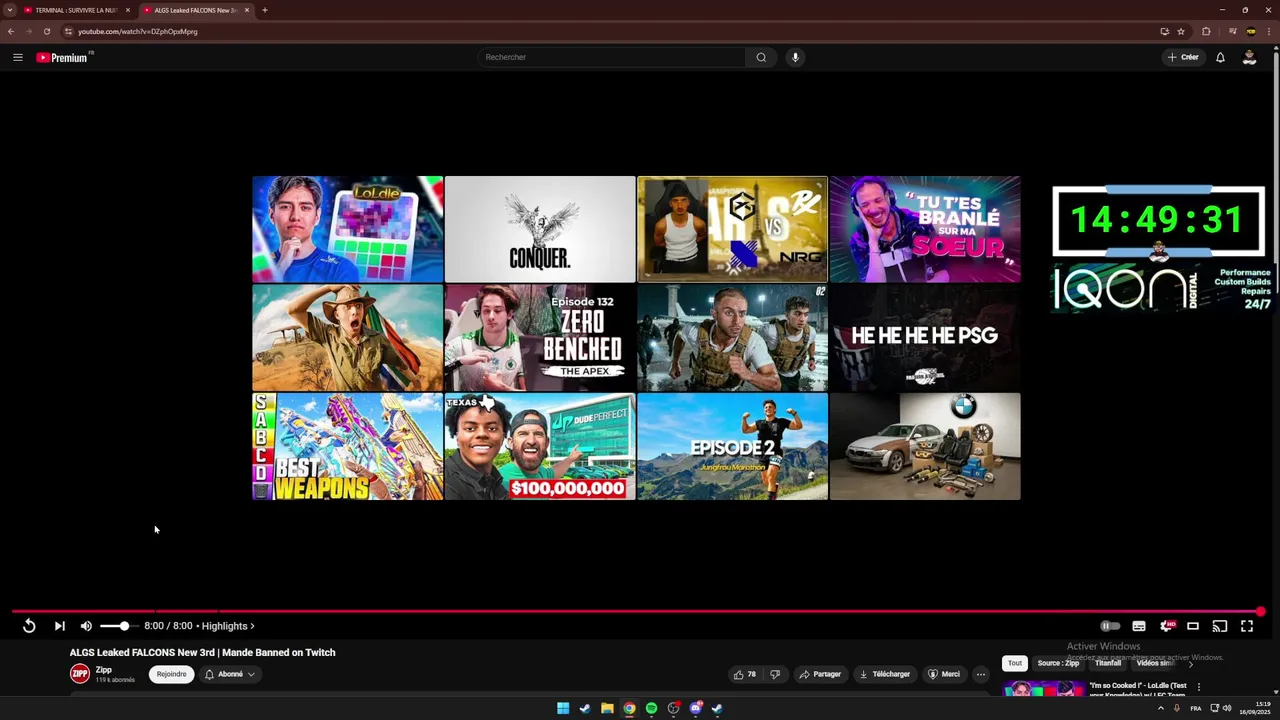The image size is (1280, 720).
Task: Open a new browser tab
Action: tap(265, 10)
